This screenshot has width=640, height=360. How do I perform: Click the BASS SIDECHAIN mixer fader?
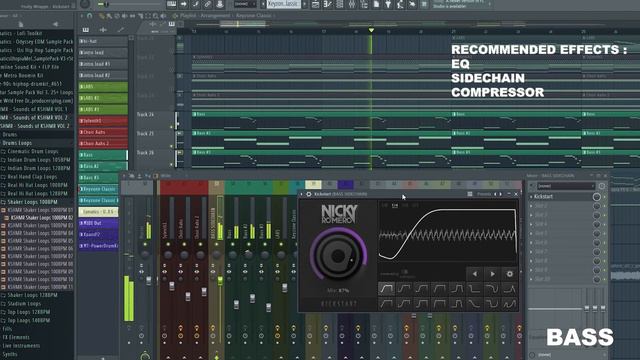[x=220, y=280]
